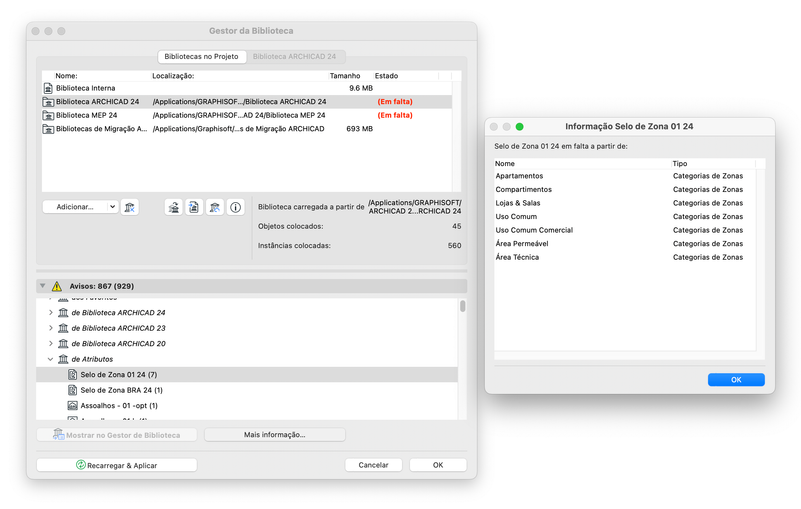Click library icon beside de Atributos
The width and height of the screenshot is (801, 509).
63,359
